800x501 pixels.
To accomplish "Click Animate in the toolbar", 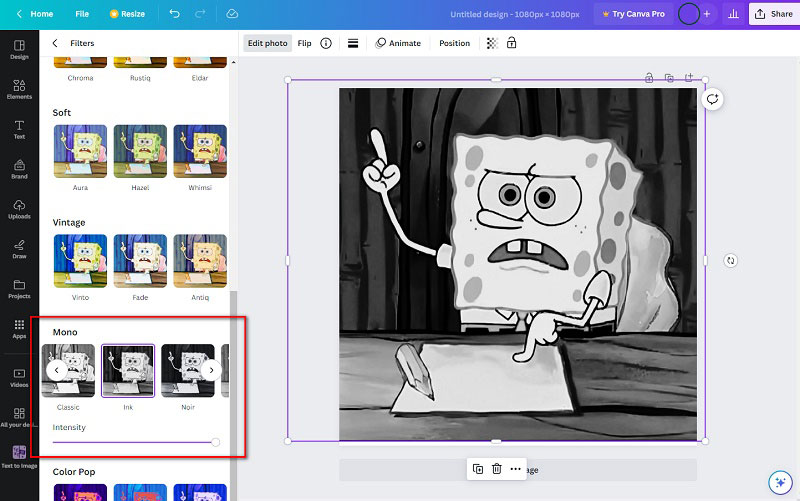I will tap(398, 43).
